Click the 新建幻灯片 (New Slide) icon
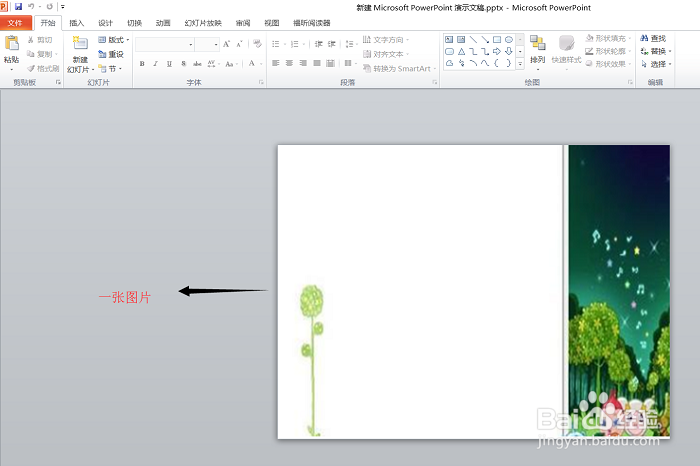700x466 pixels. pyautogui.click(x=80, y=43)
